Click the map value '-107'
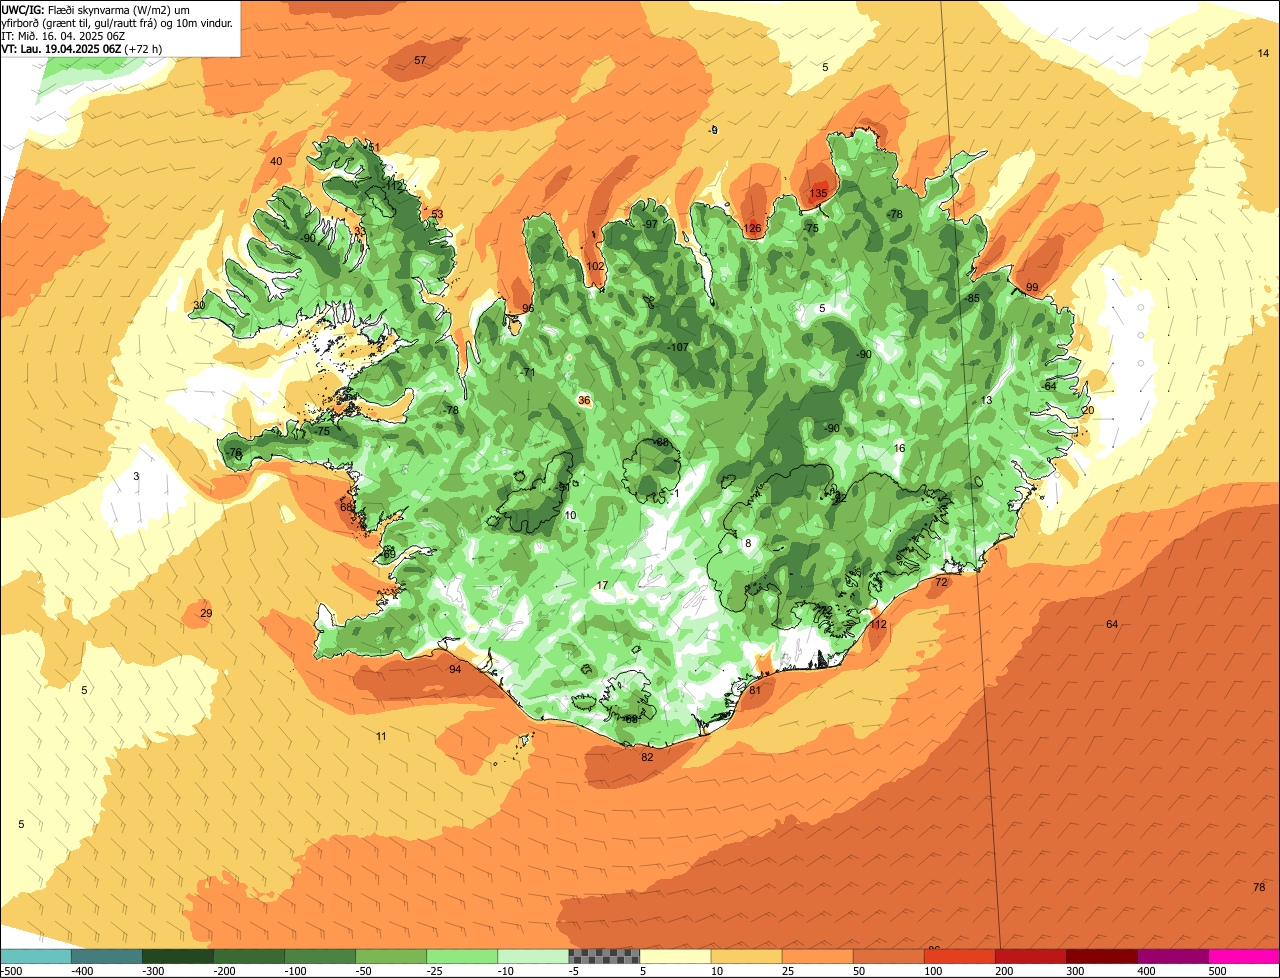1280x978 pixels. point(678,348)
